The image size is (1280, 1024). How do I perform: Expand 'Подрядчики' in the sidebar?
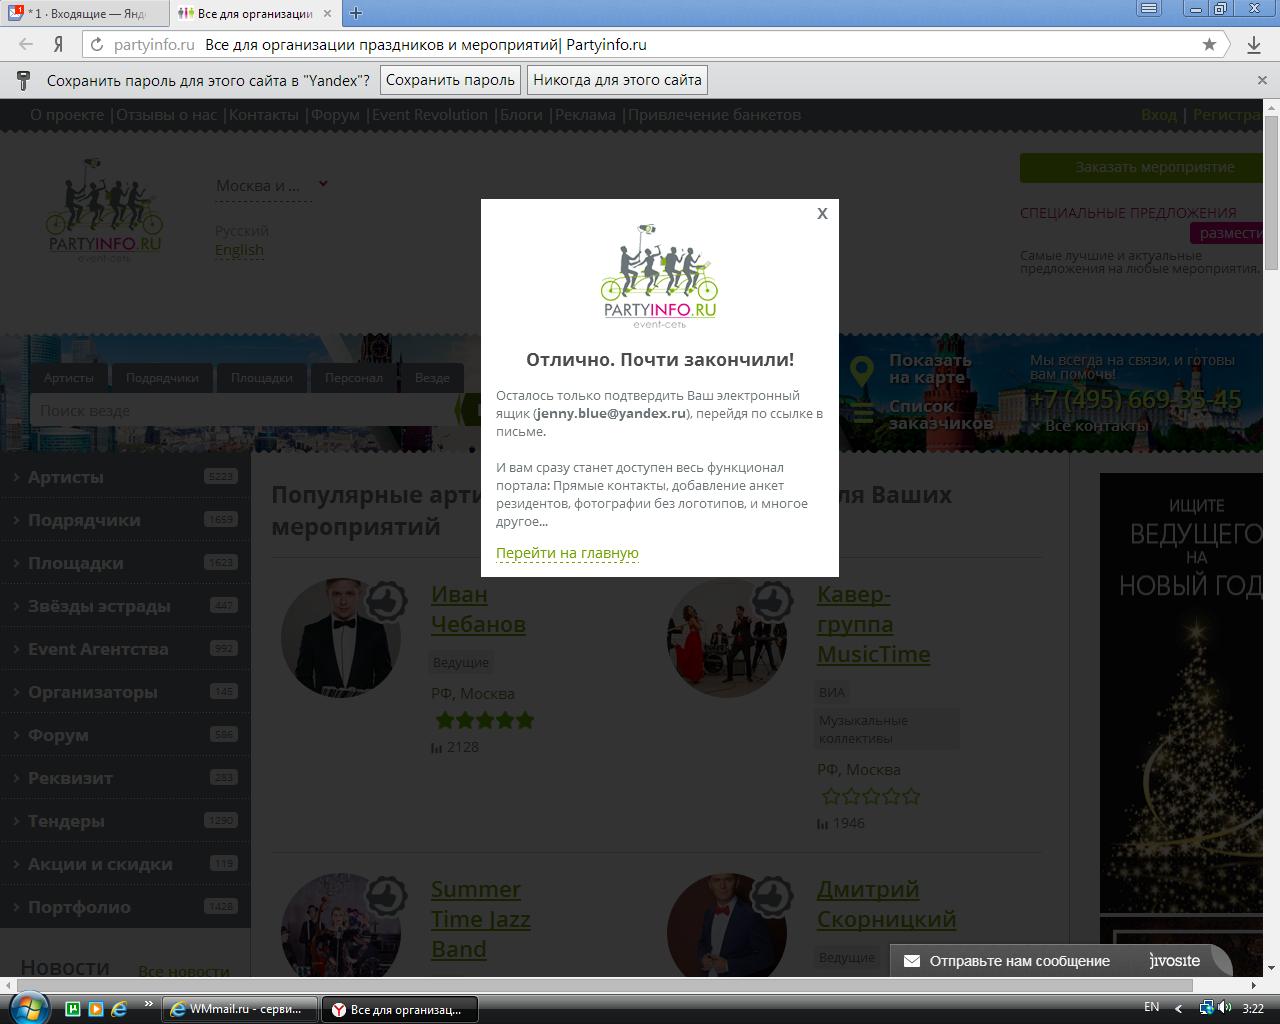[125, 520]
